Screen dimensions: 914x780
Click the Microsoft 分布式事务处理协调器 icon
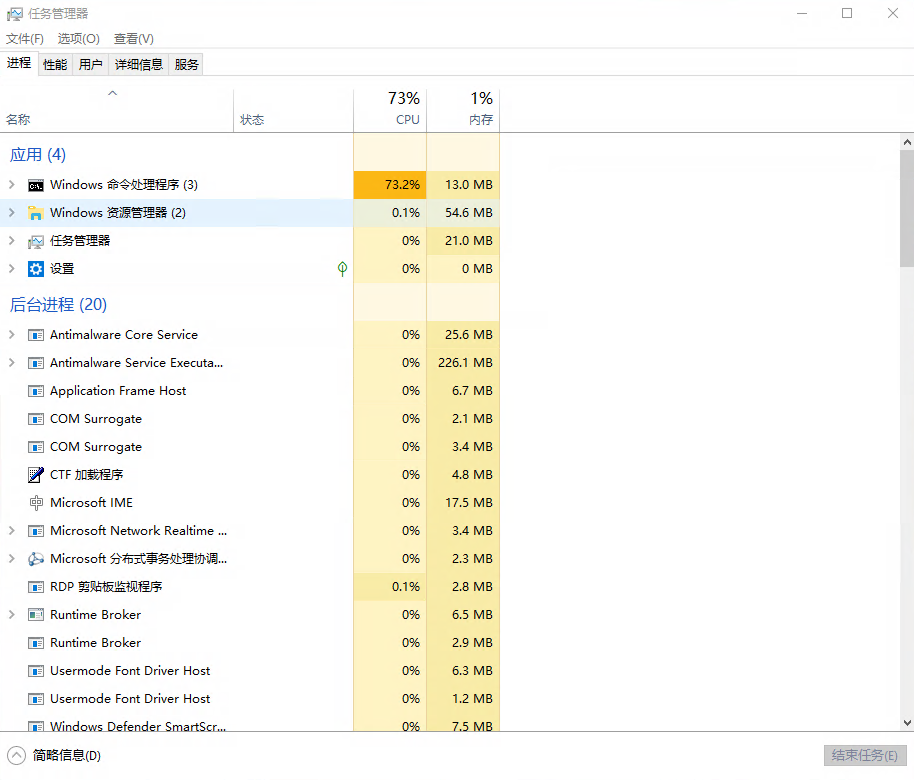pyautogui.click(x=36, y=559)
